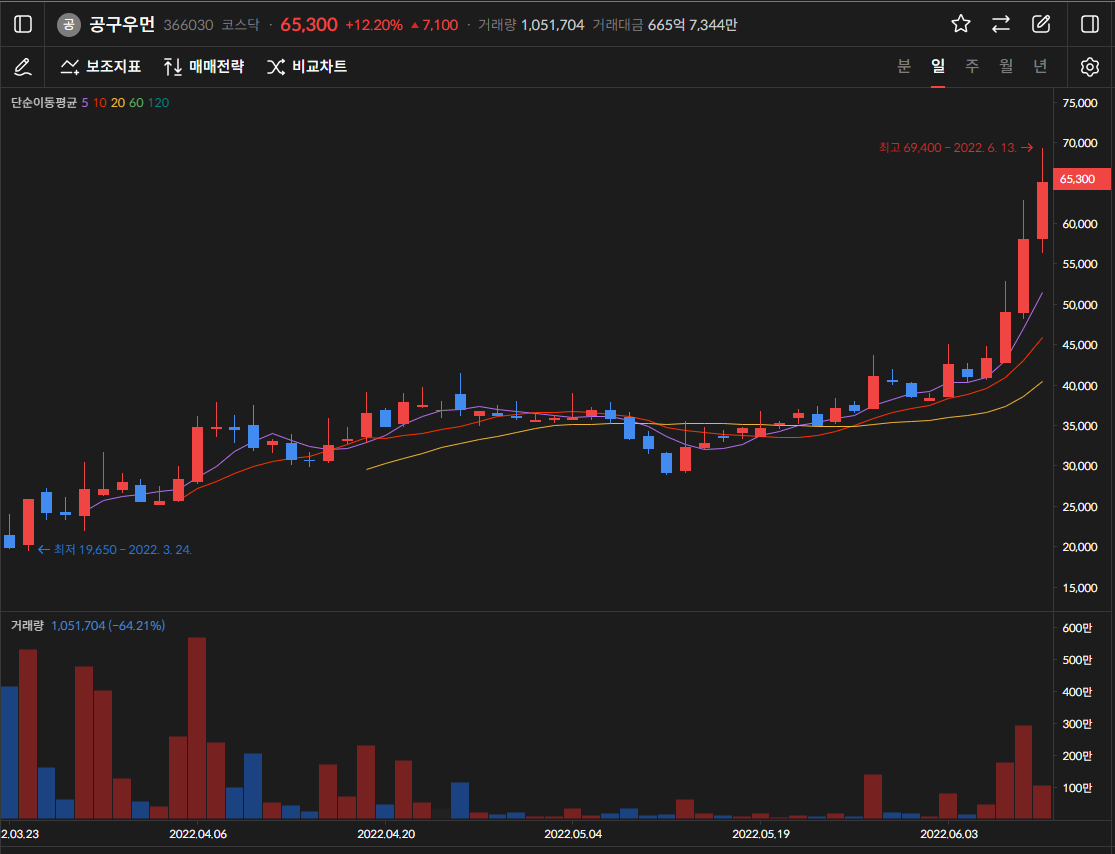Image resolution: width=1115 pixels, height=854 pixels.
Task: Add 공구우먼 to favorites with star icon
Action: [x=961, y=24]
